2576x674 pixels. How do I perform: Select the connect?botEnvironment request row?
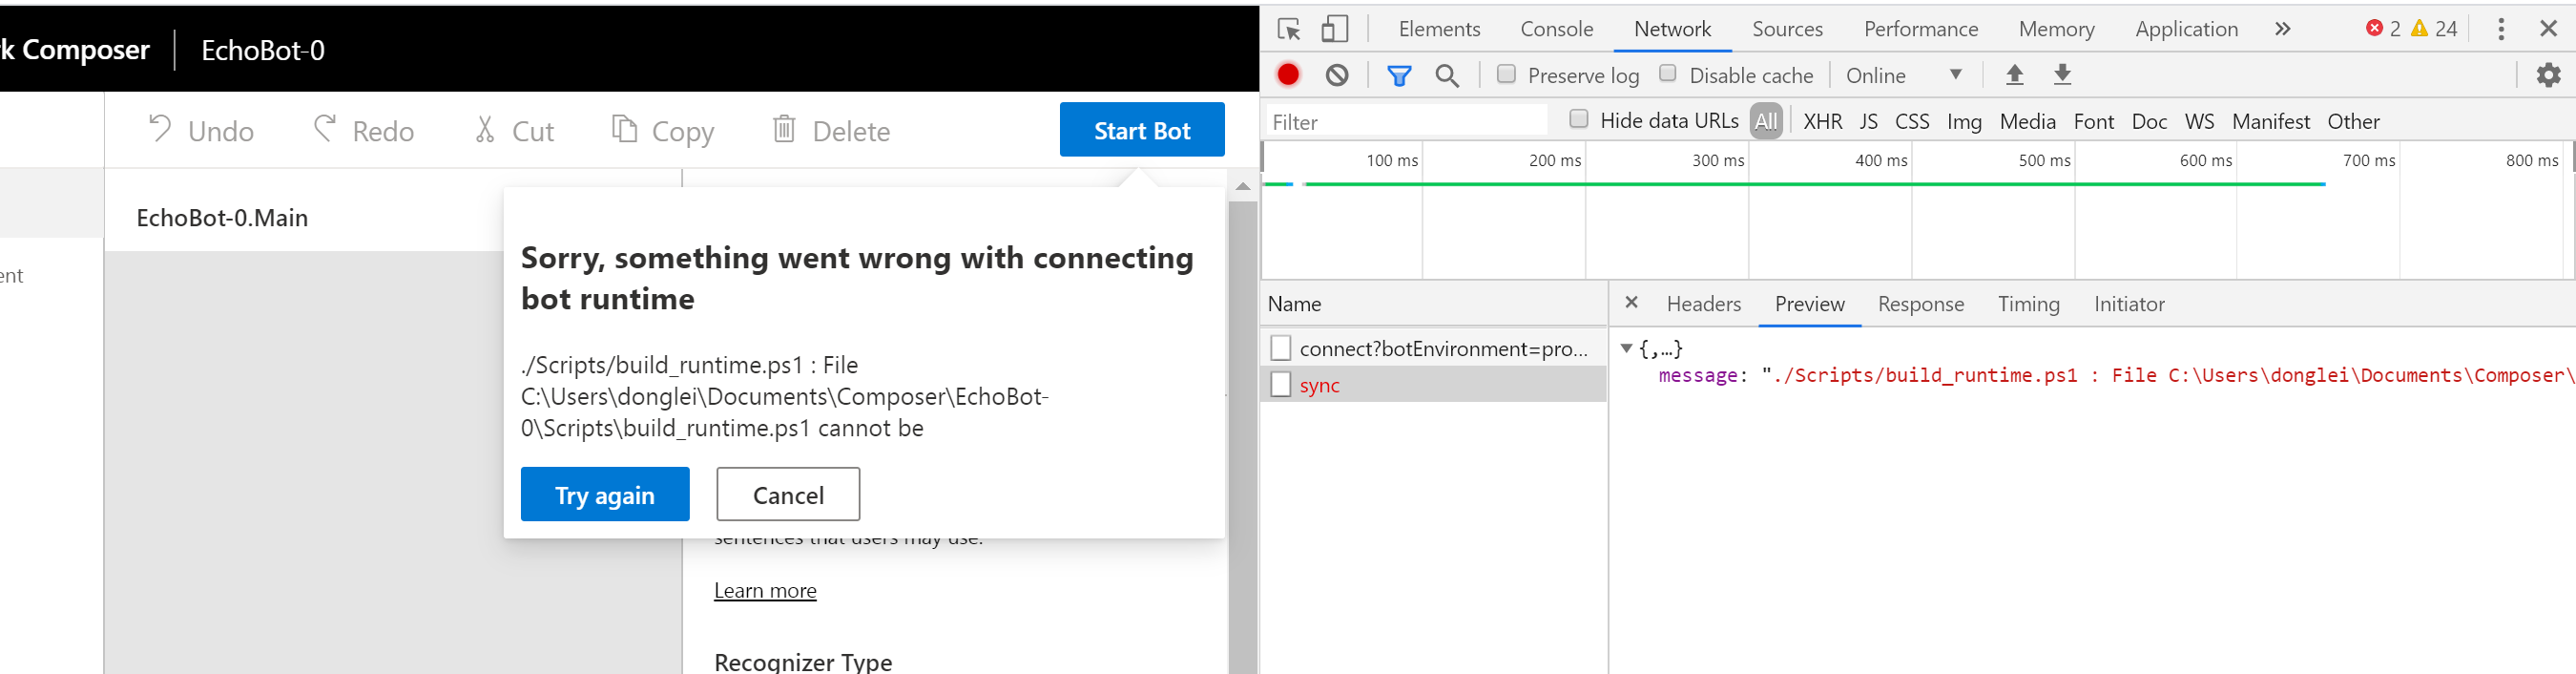click(1433, 348)
